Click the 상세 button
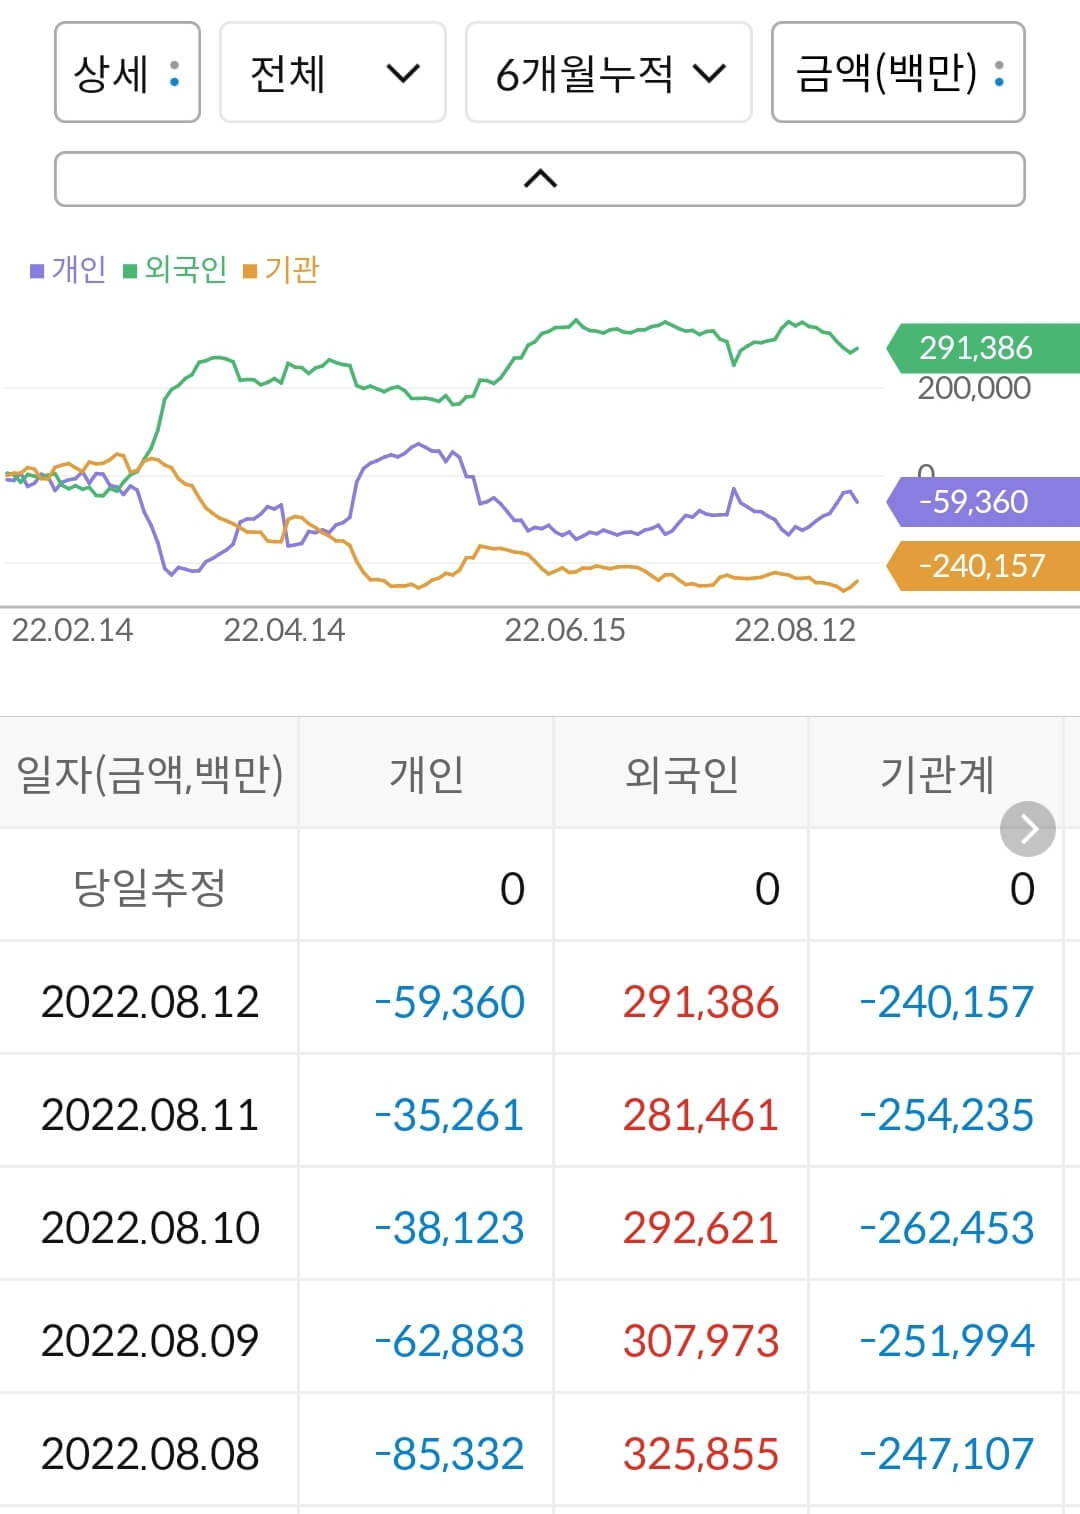1080x1514 pixels. pos(127,74)
